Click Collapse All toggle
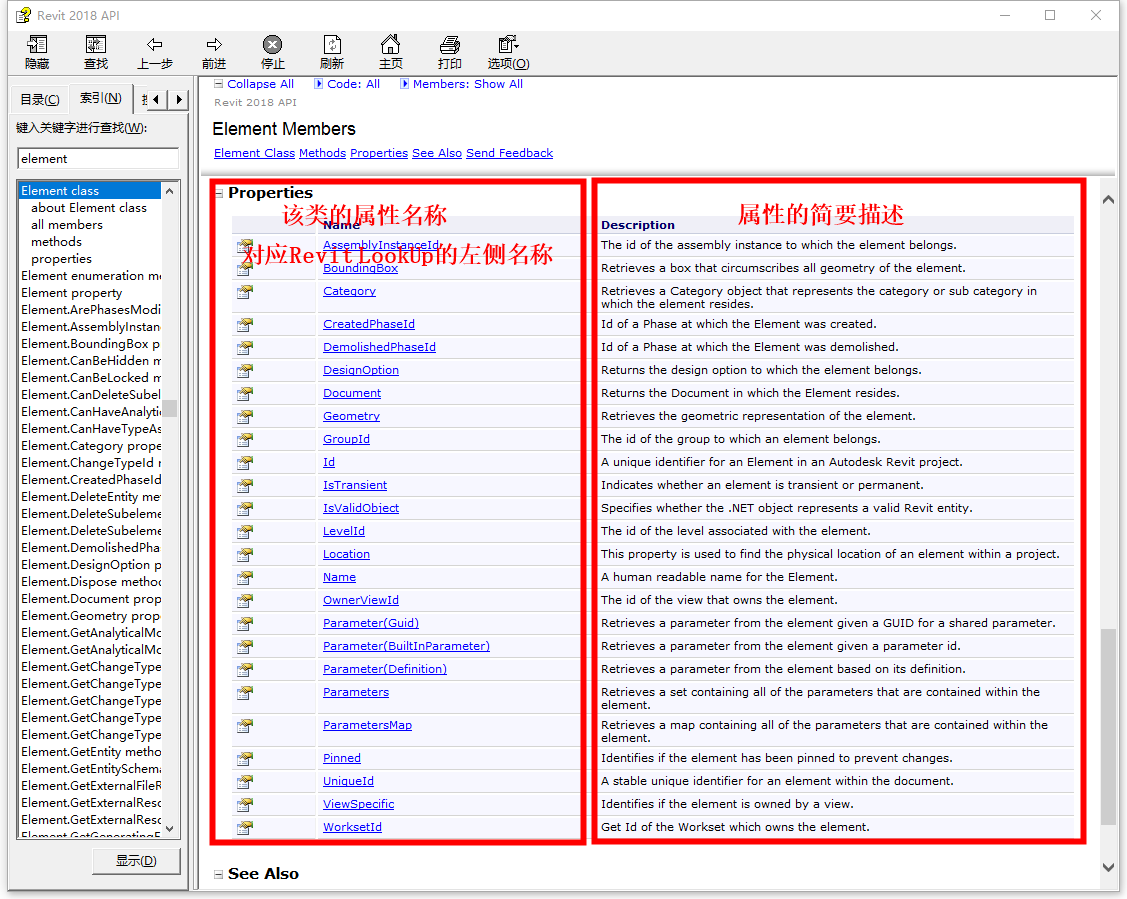This screenshot has width=1127, height=899. point(254,84)
